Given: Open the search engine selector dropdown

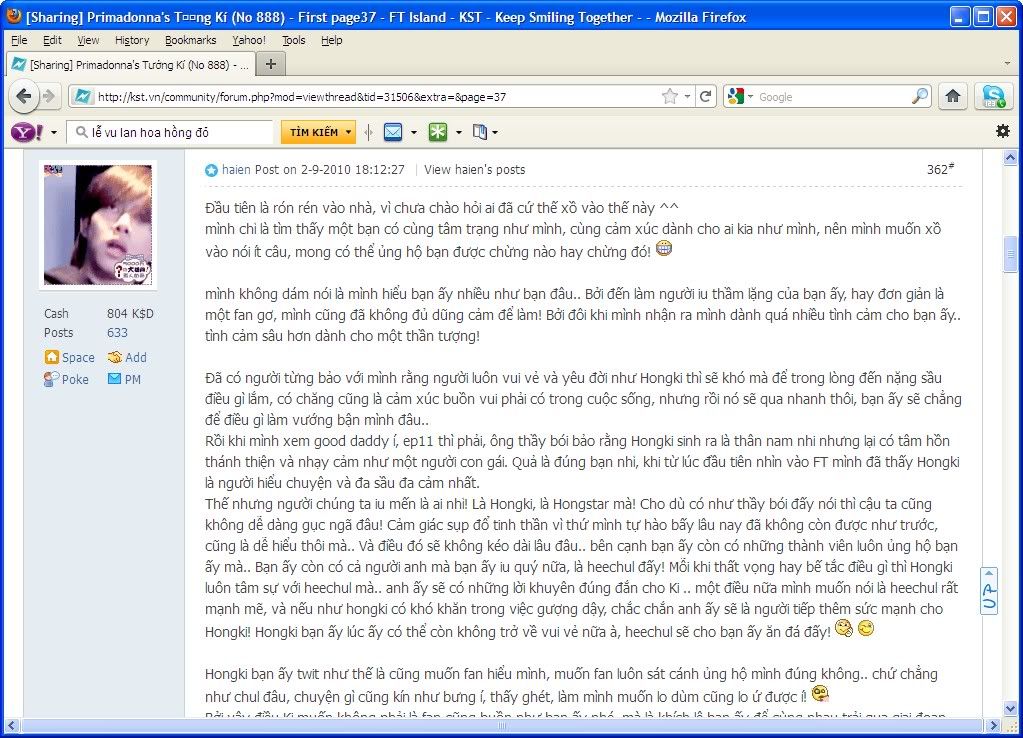Looking at the screenshot, I should (x=750, y=97).
